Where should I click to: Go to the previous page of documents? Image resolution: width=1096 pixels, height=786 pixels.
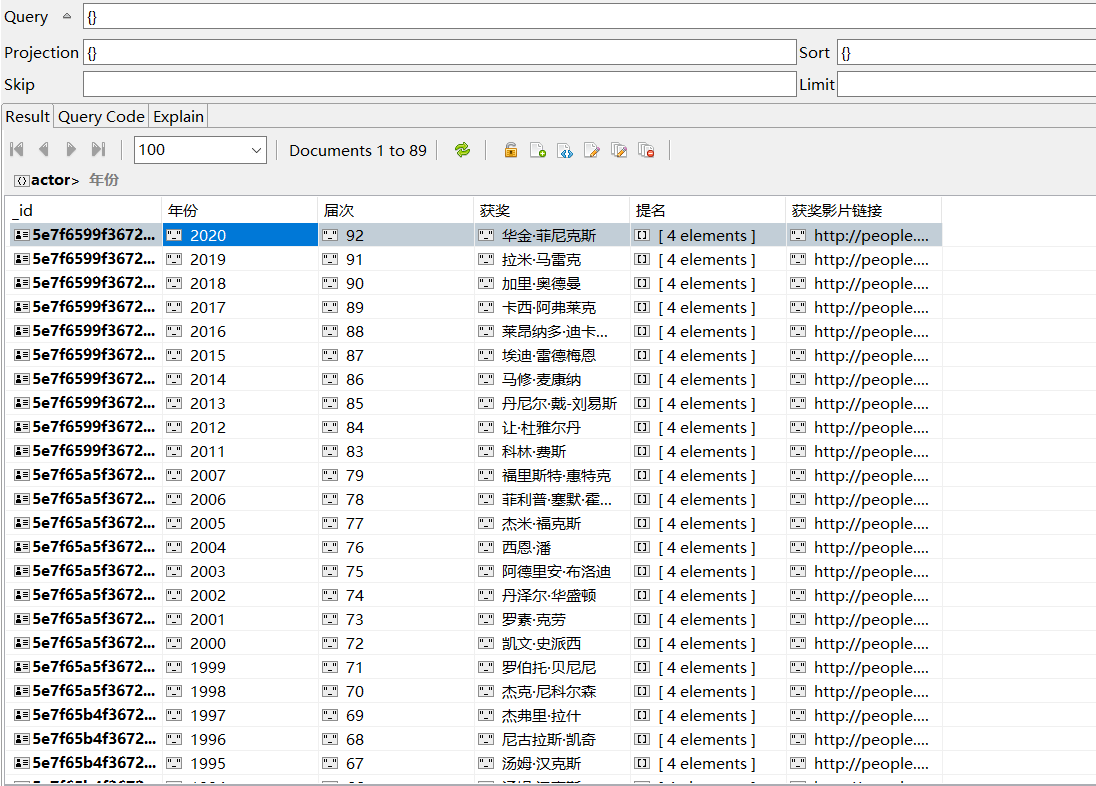(x=44, y=149)
